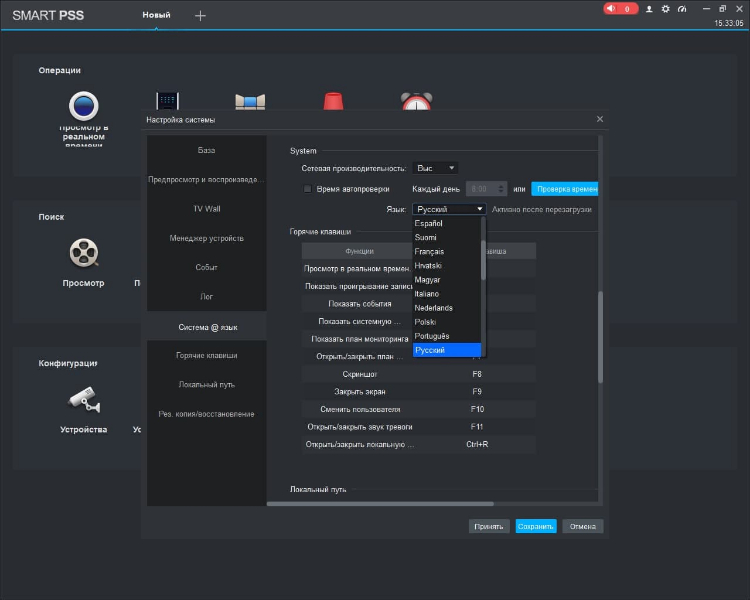Select Español in language list
Screen dimensions: 750x600
click(x=447, y=223)
